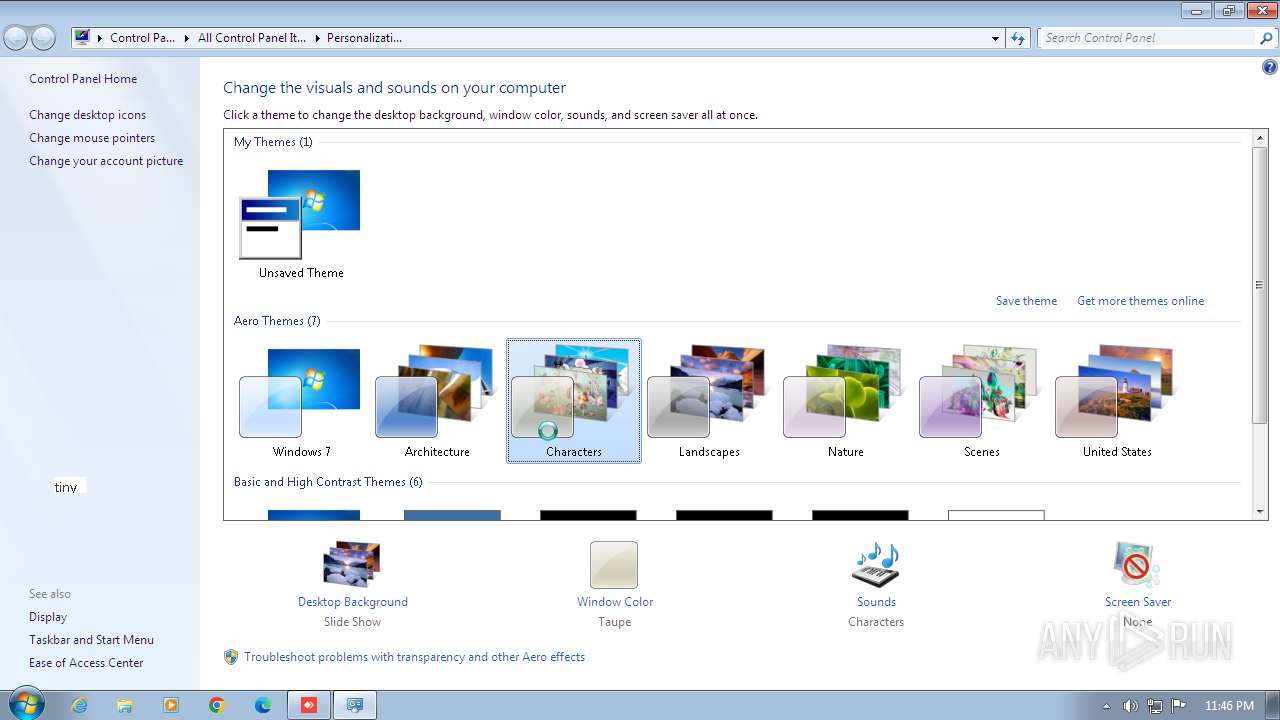The width and height of the screenshot is (1280, 720).
Task: Select the Architecture theme
Action: (x=437, y=401)
